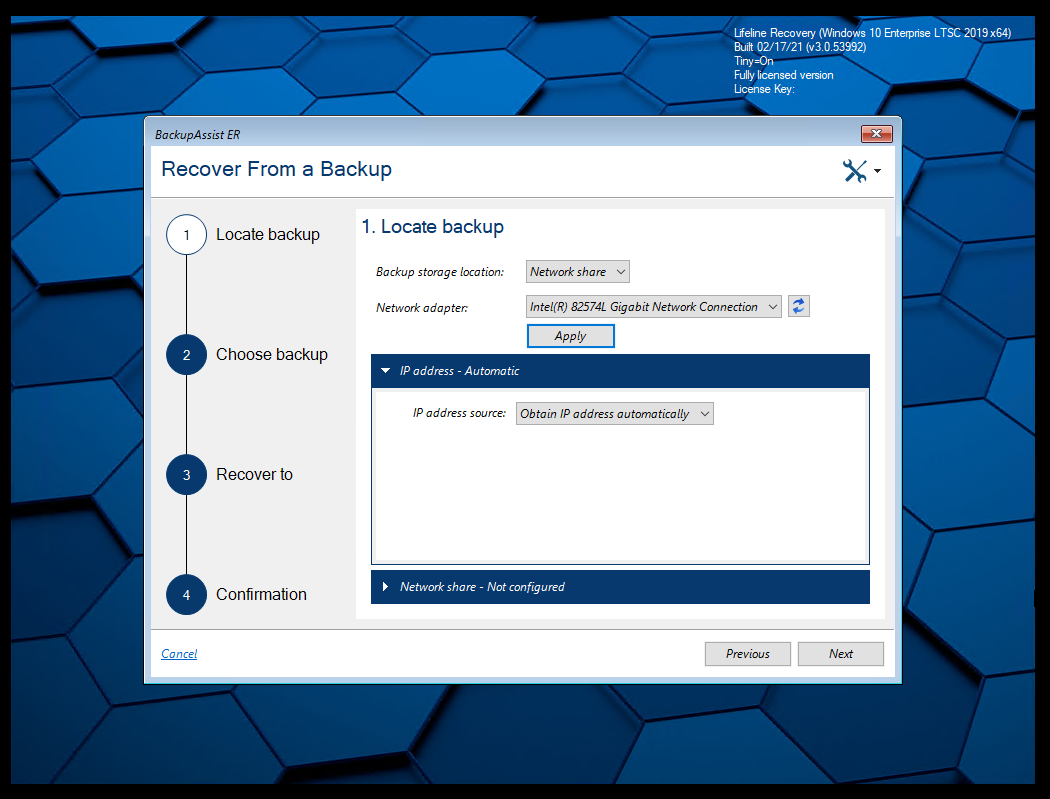
Task: Open the Backup storage location dropdown
Action: [x=577, y=271]
